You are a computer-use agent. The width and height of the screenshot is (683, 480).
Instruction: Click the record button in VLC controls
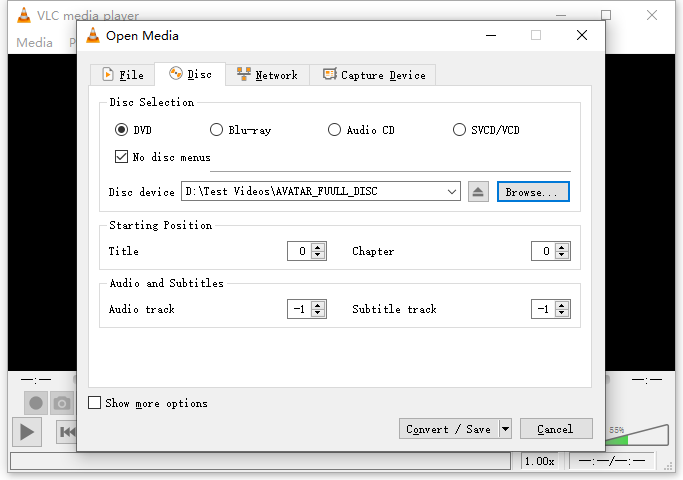(x=36, y=403)
